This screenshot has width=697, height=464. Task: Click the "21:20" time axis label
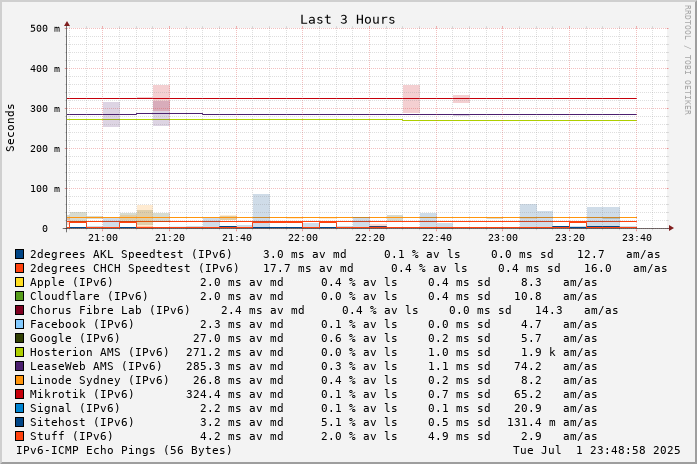(170, 238)
